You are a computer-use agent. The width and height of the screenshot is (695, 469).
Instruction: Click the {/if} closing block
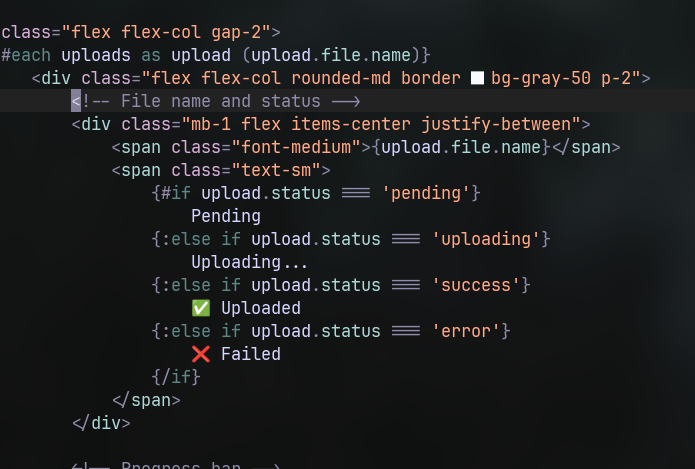click(x=176, y=377)
